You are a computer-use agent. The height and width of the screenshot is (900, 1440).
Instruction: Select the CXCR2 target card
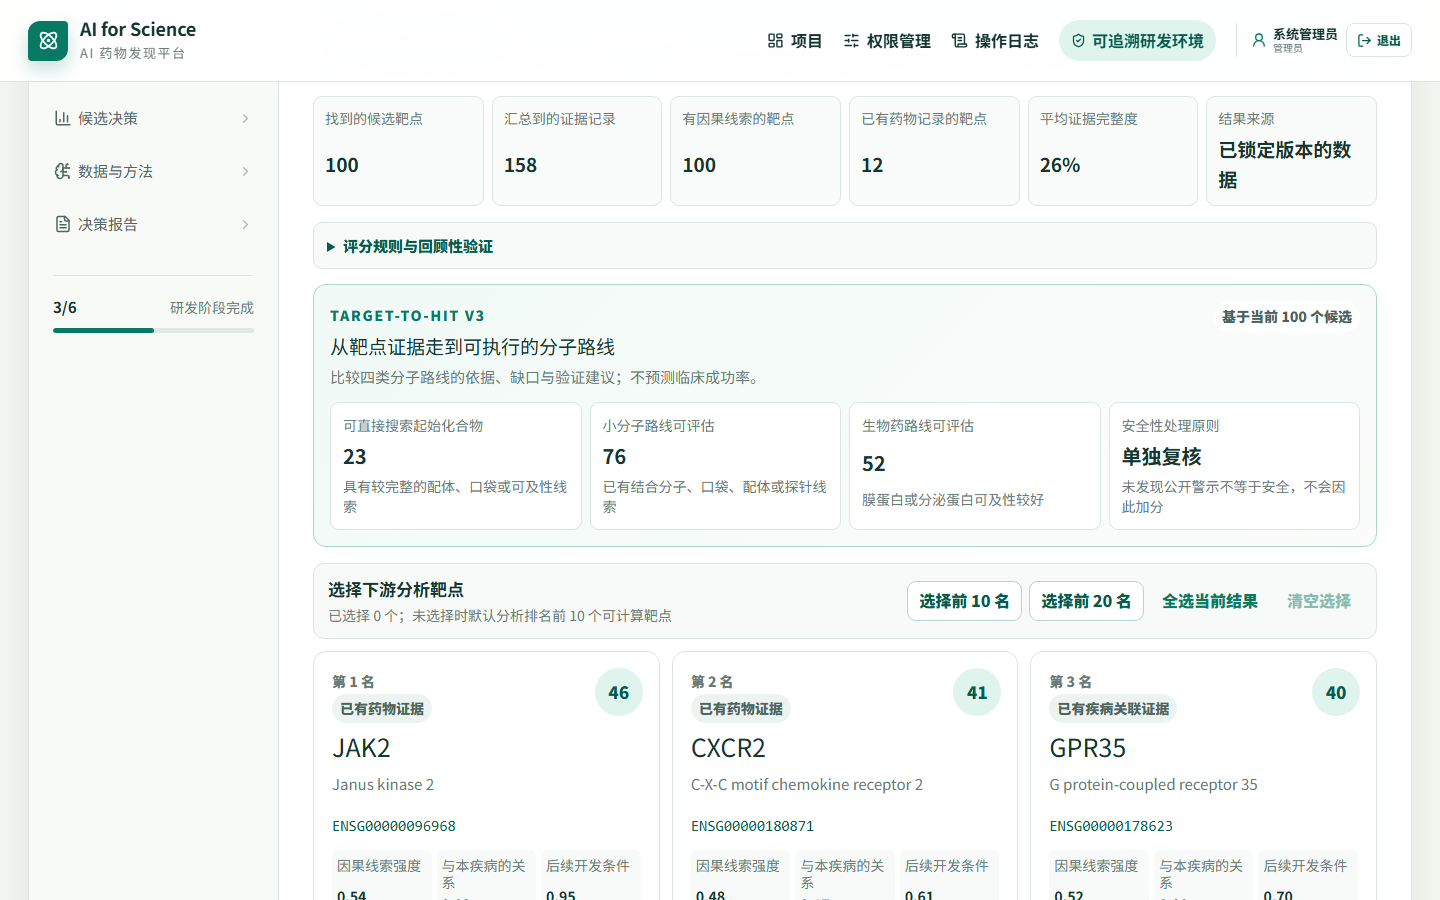click(845, 776)
